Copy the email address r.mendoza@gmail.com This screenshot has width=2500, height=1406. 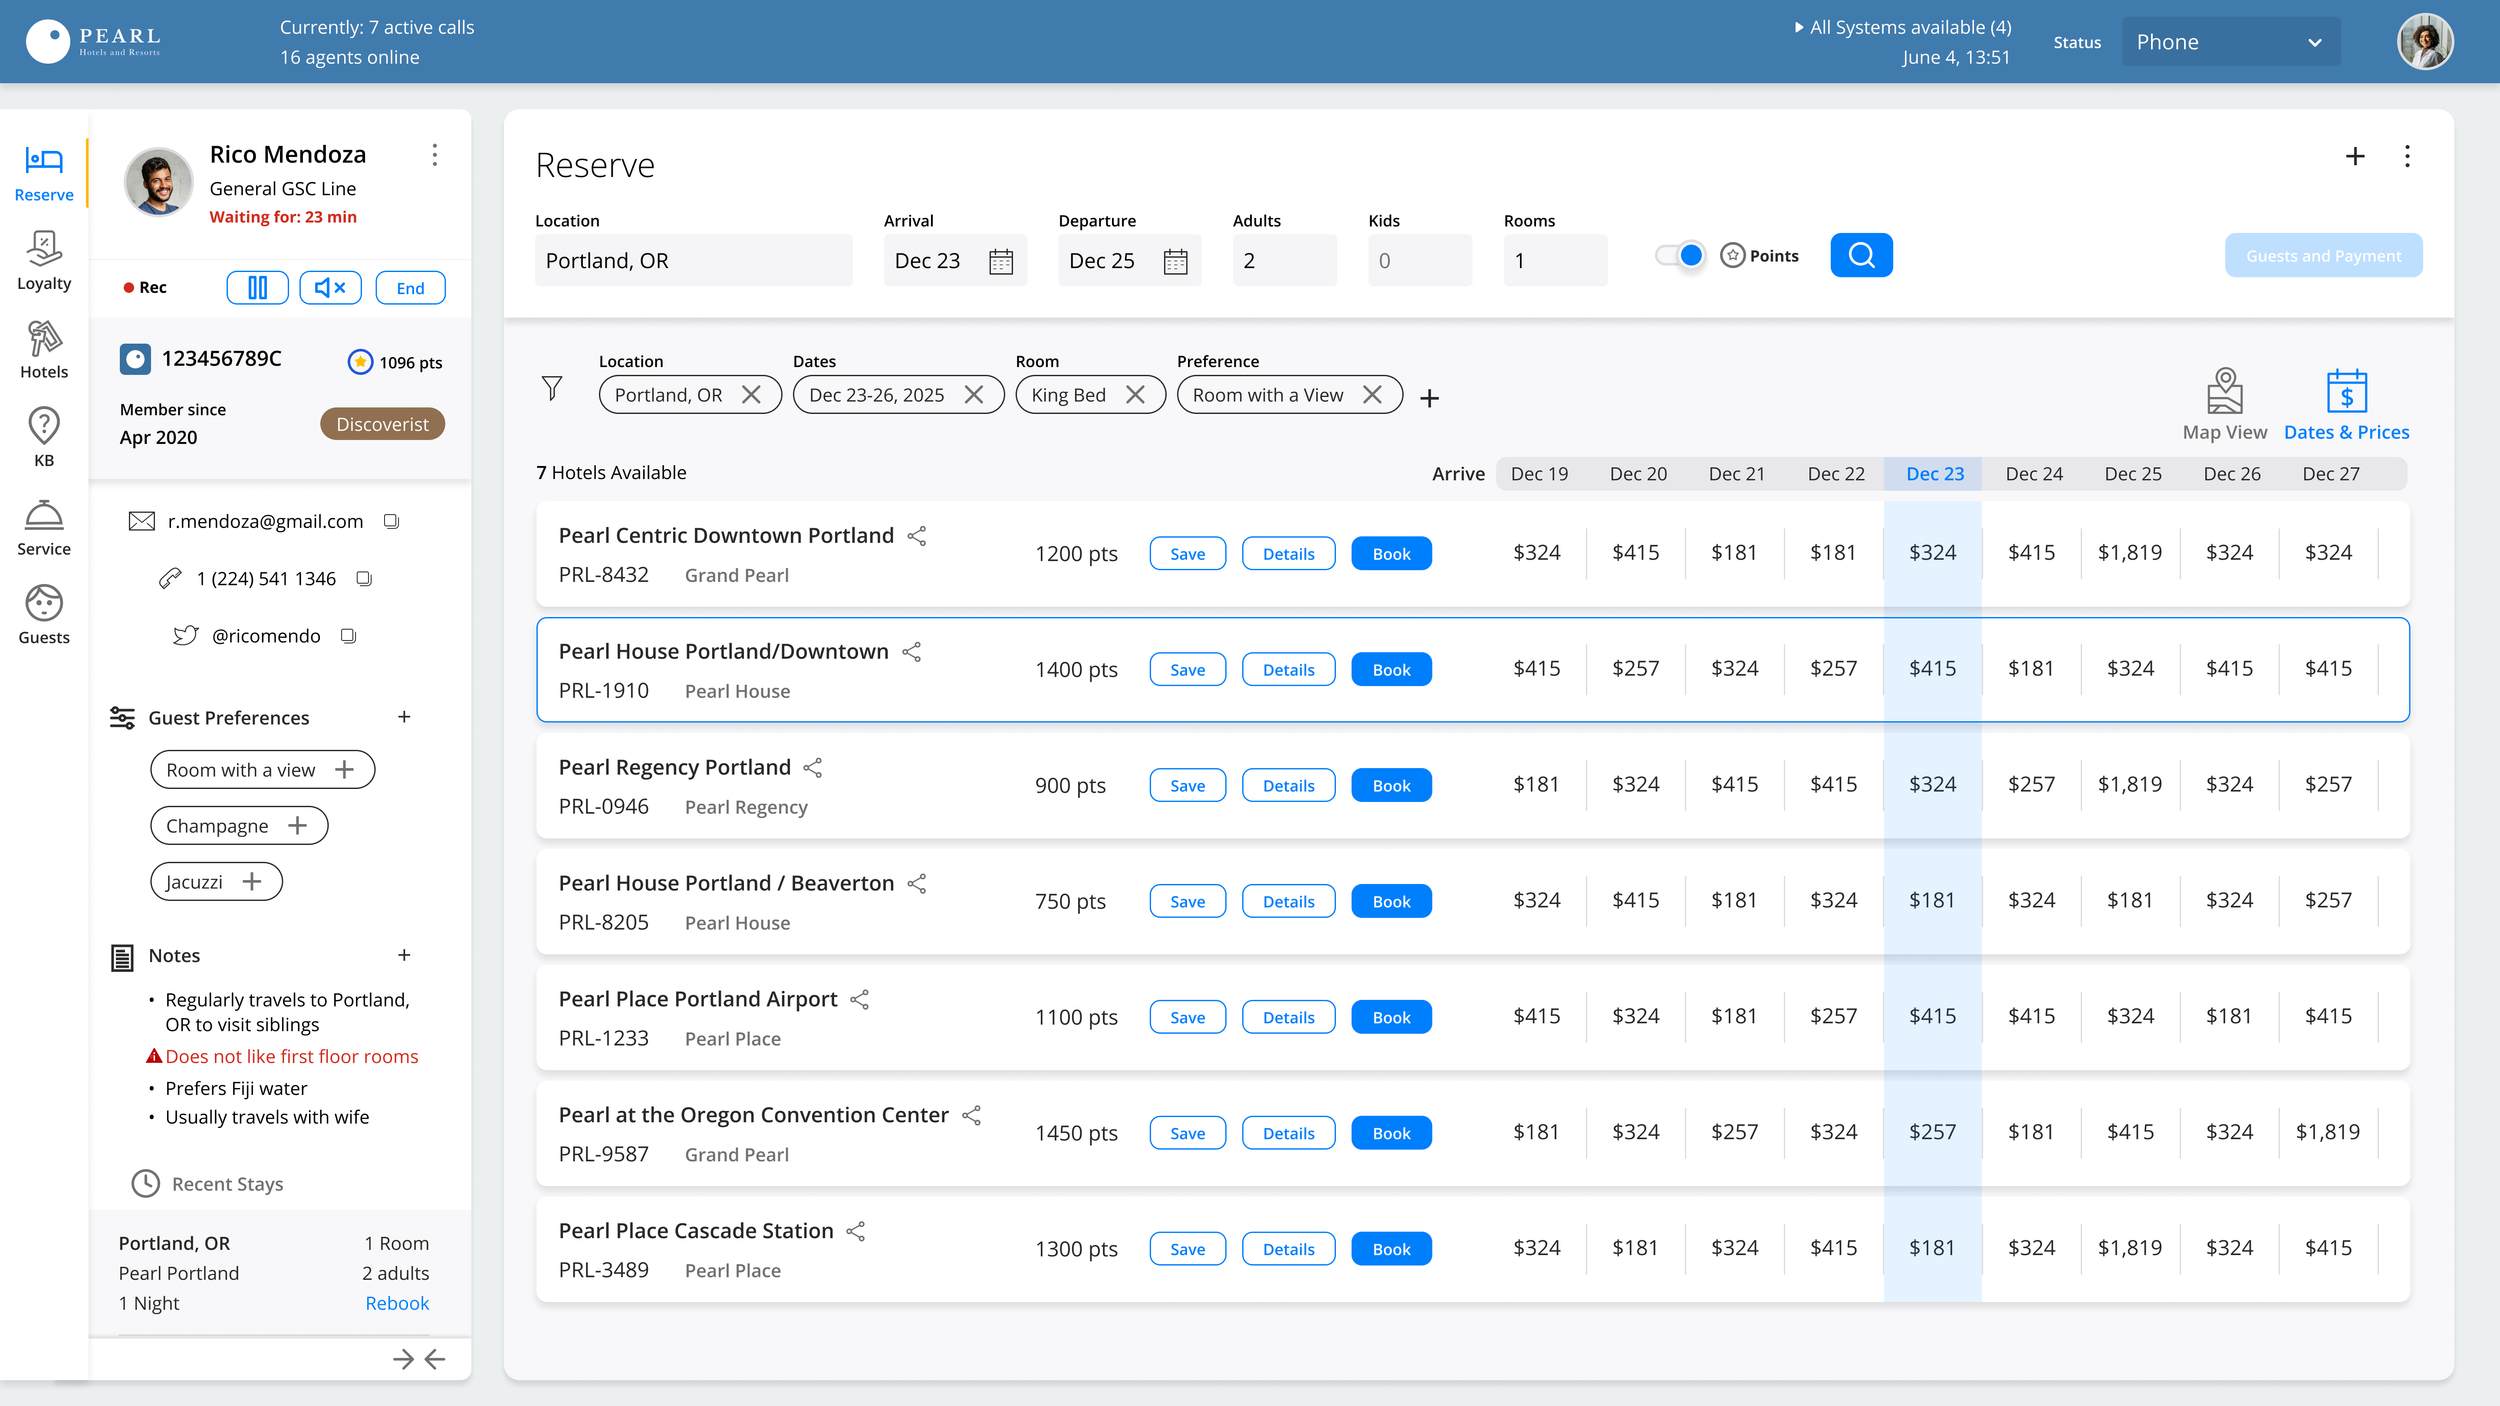pos(392,521)
